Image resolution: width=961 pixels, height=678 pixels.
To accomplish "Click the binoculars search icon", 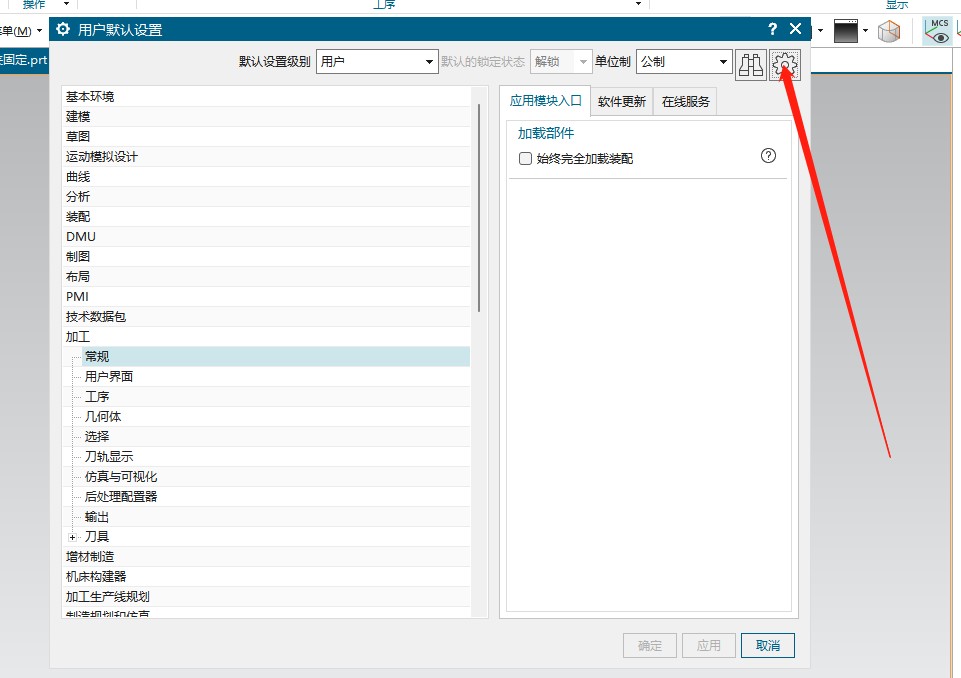I will point(751,64).
